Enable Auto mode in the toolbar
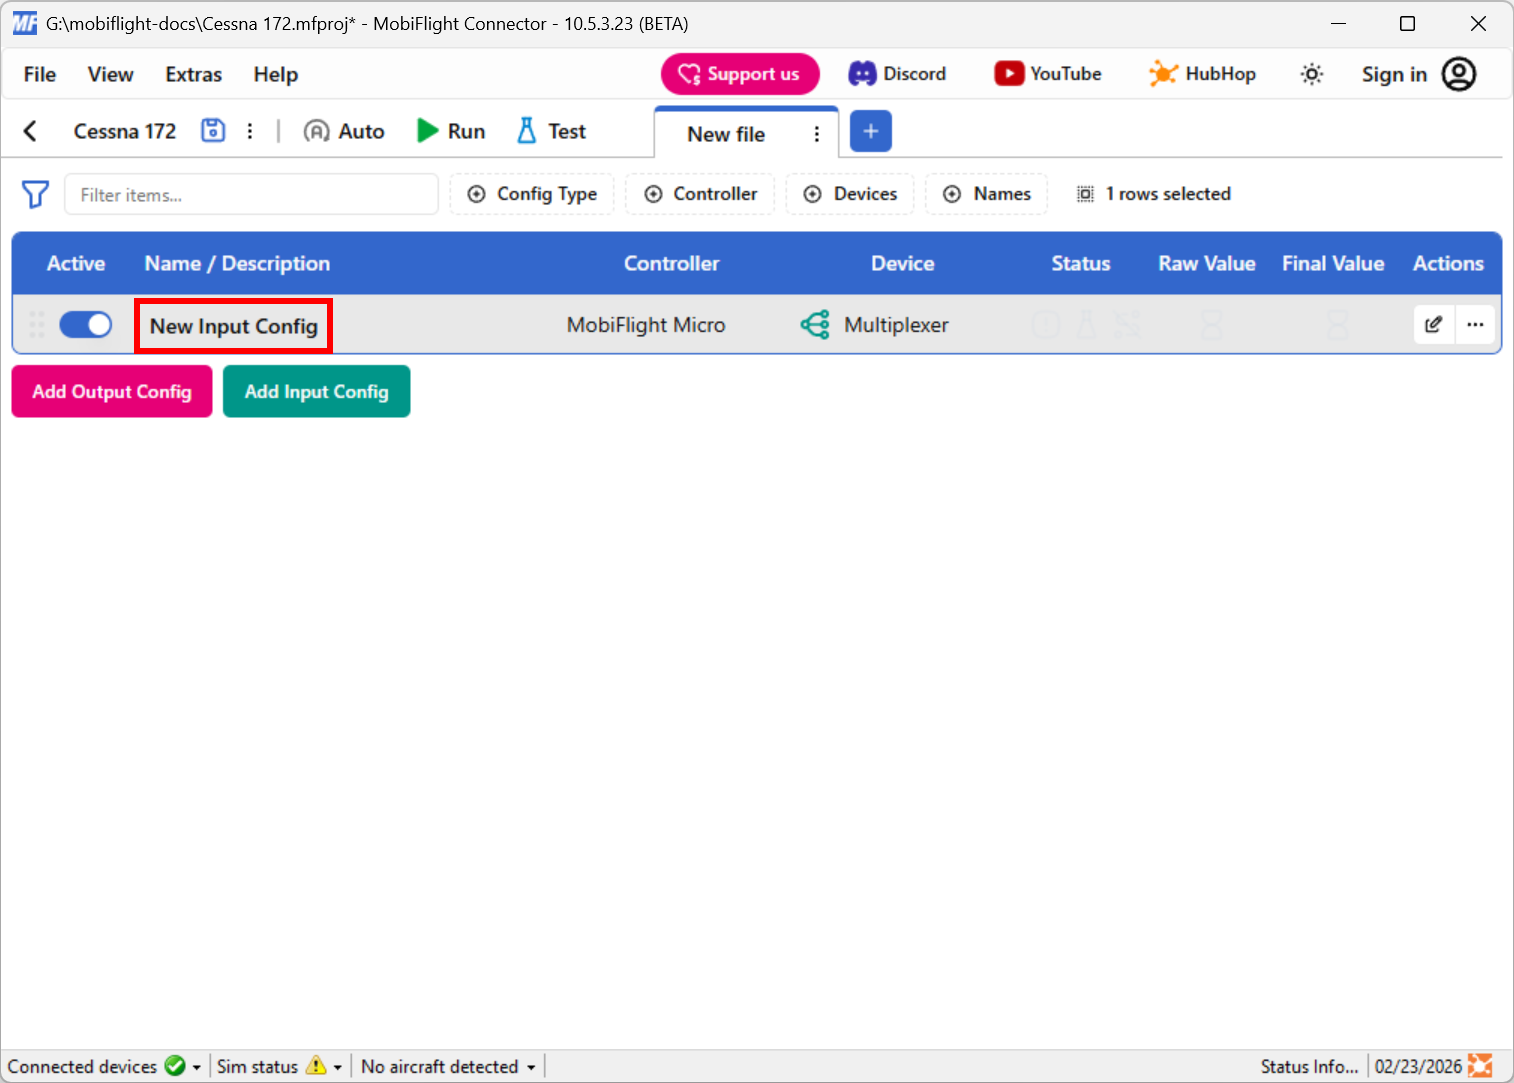This screenshot has height=1083, width=1514. point(343,130)
